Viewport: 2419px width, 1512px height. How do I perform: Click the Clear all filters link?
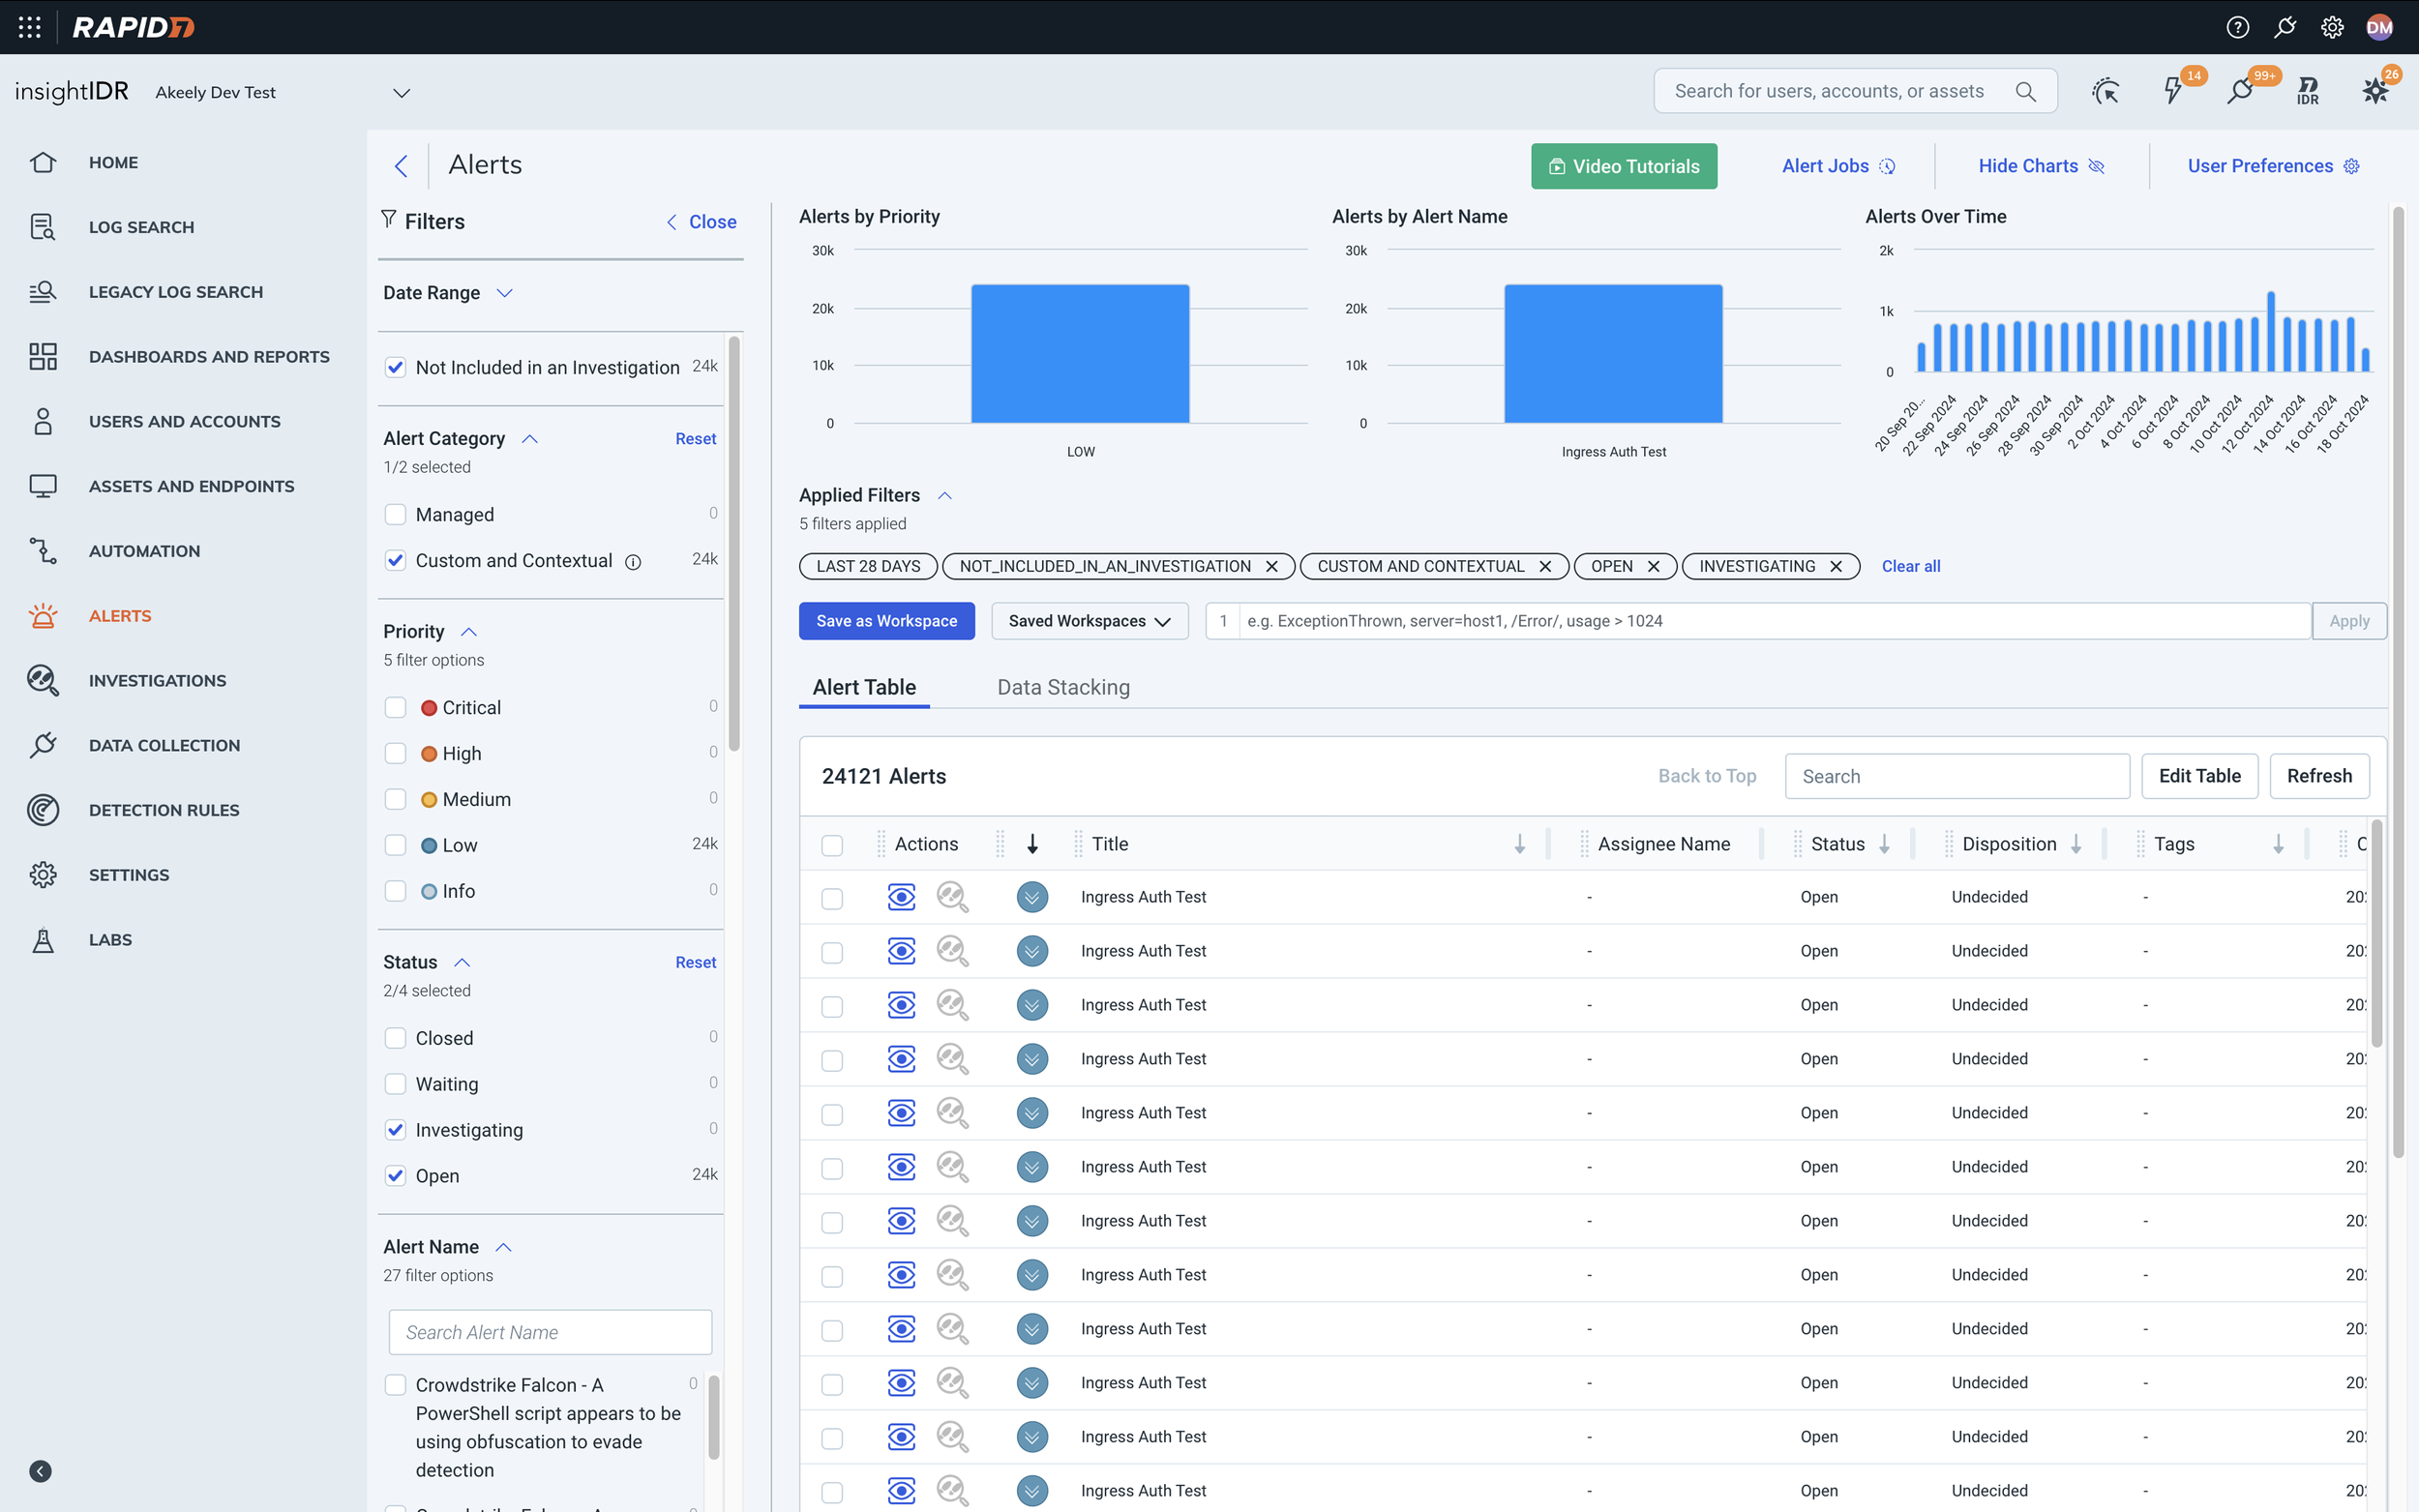(1910, 566)
